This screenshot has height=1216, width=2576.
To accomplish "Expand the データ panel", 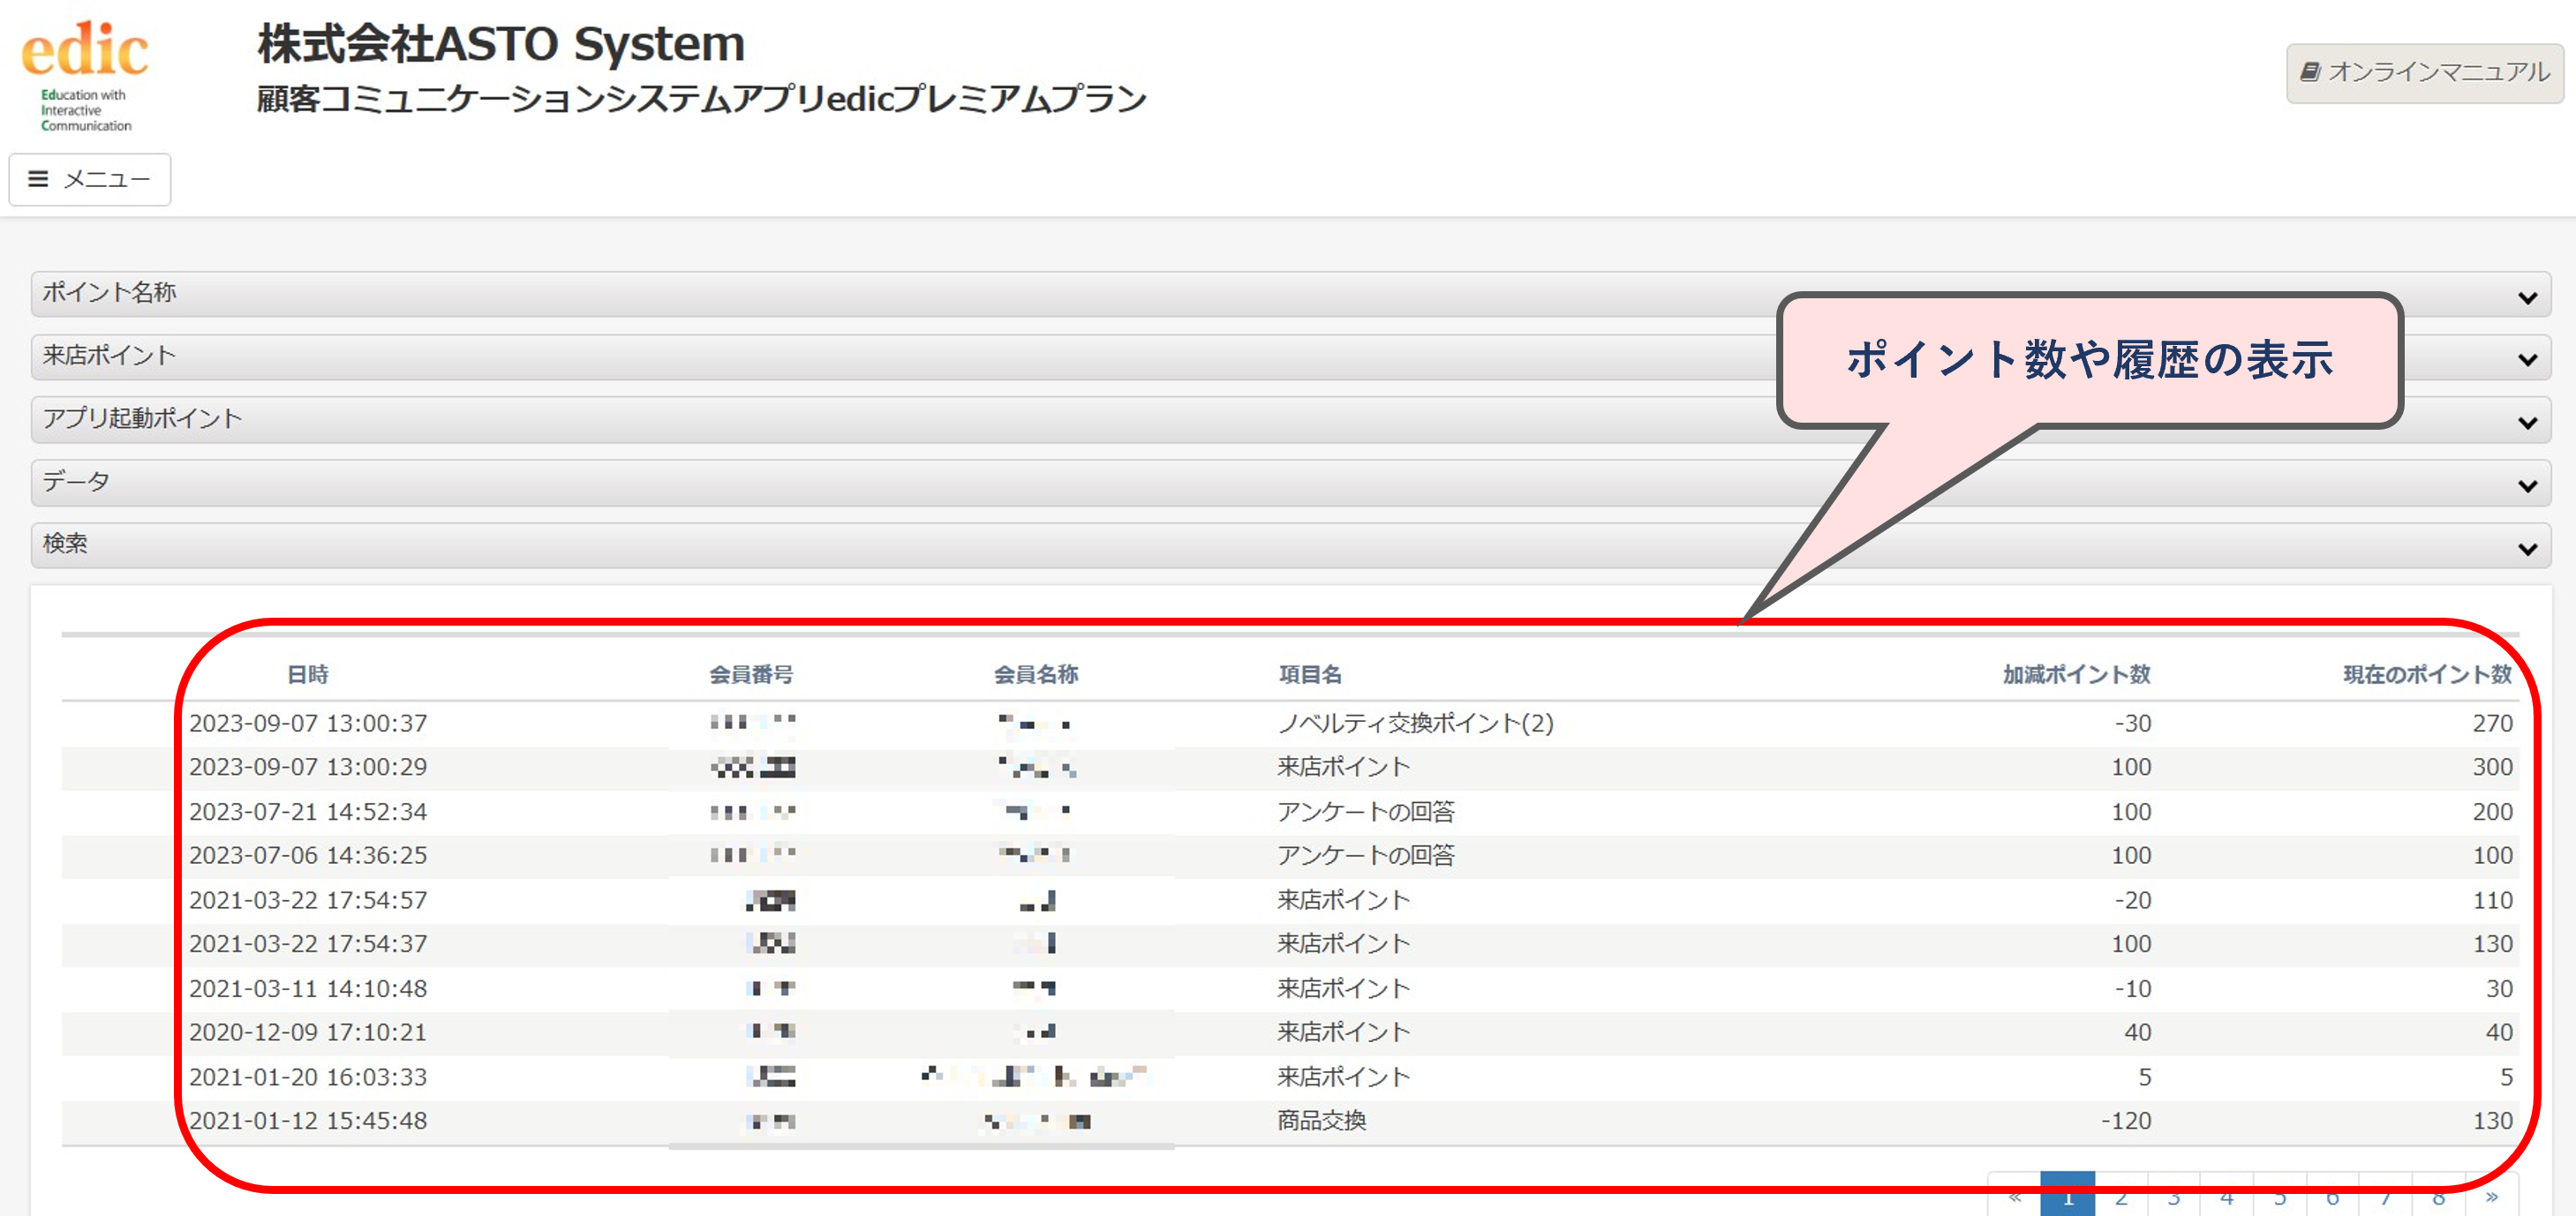I will pyautogui.click(x=1290, y=482).
